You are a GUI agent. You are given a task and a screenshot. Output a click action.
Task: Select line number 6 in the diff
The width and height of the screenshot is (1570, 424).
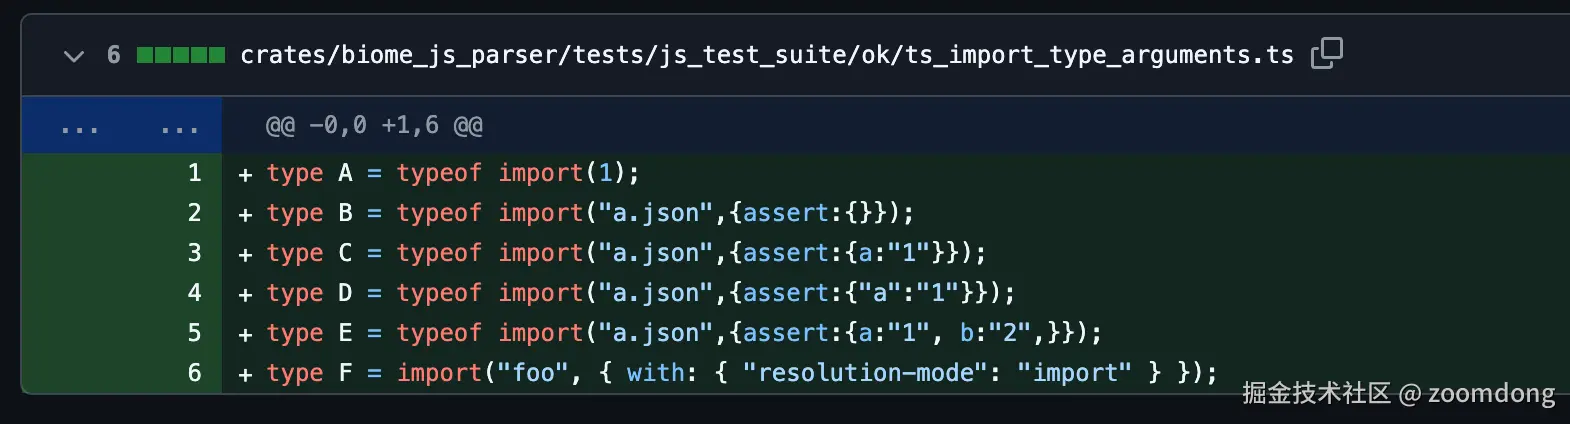(194, 373)
